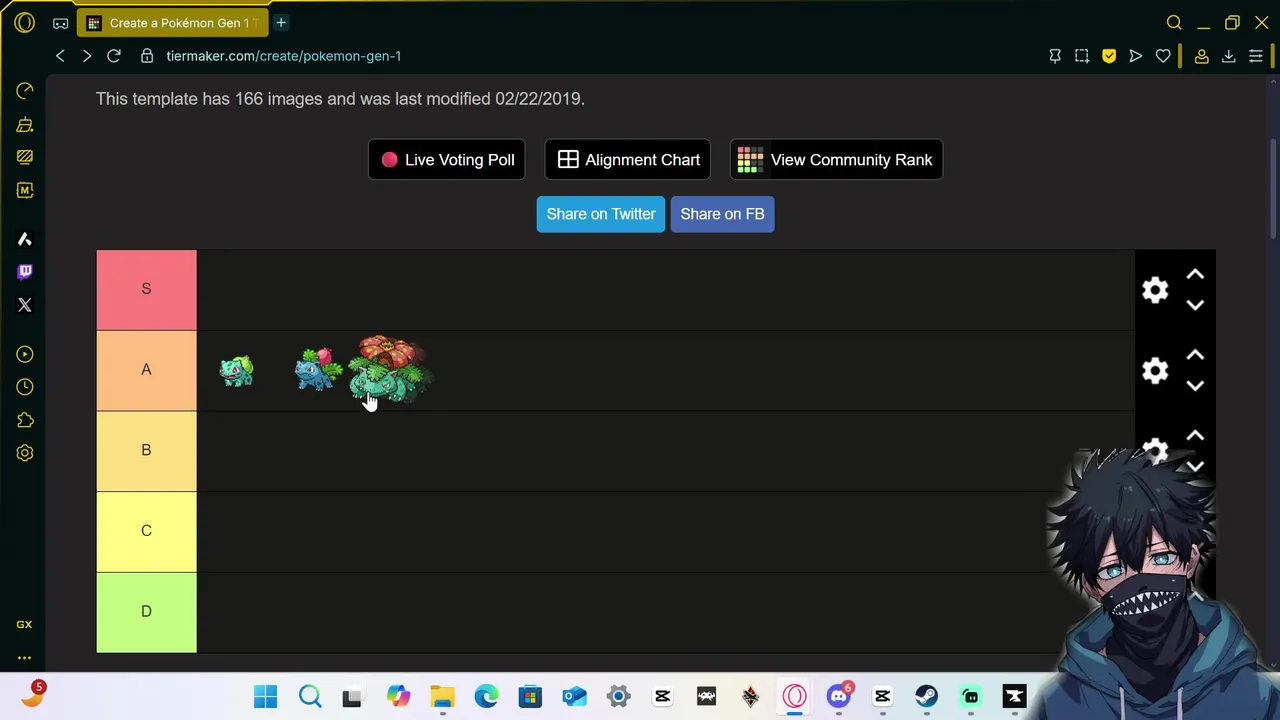Open settings gear for tier A
The width and height of the screenshot is (1280, 720).
coord(1155,371)
